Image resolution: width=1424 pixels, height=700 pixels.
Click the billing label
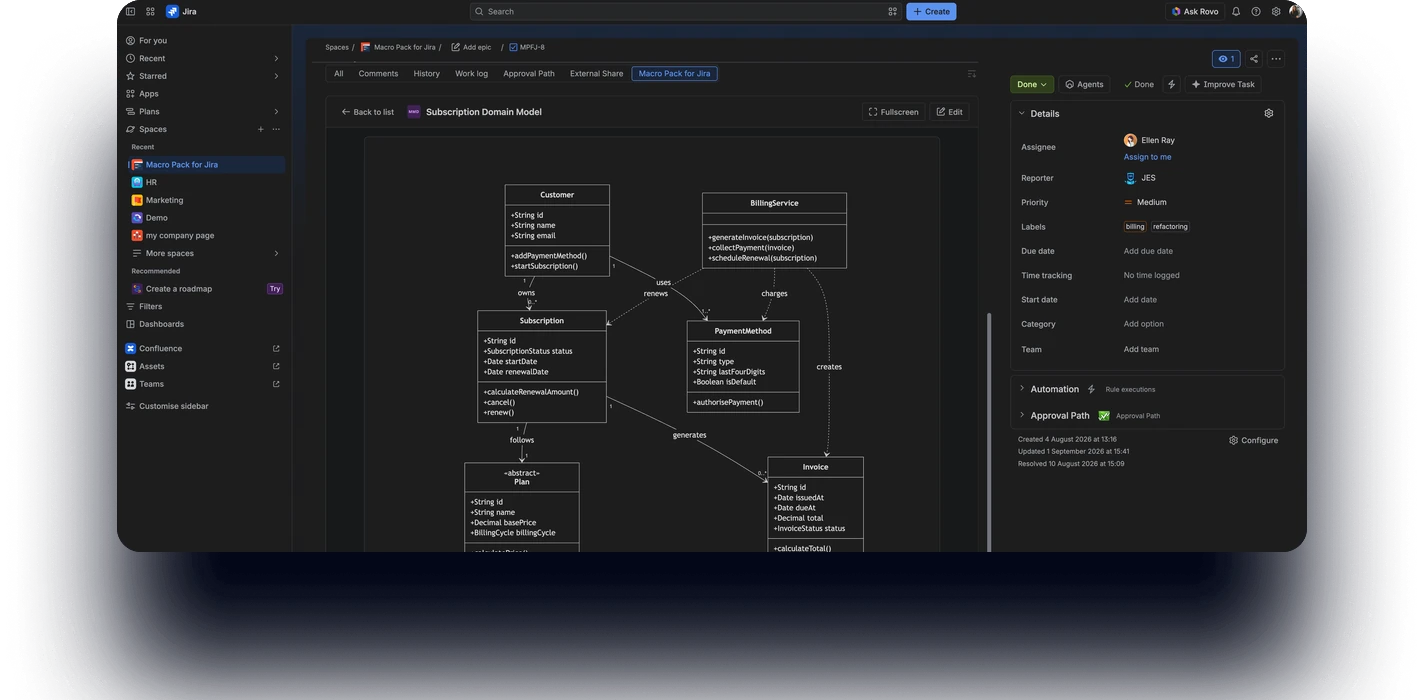1135,227
